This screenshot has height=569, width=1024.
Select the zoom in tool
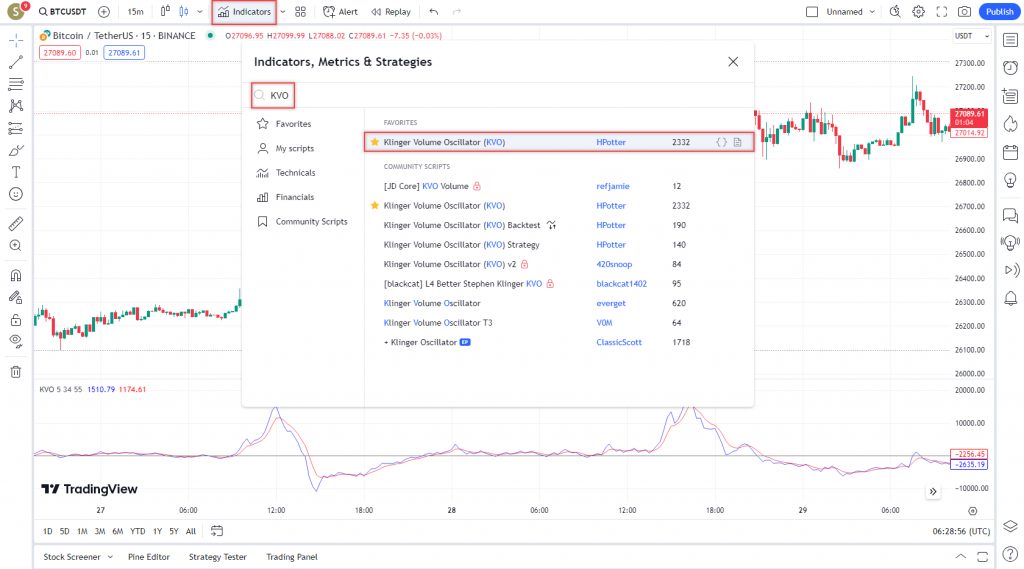[x=16, y=246]
